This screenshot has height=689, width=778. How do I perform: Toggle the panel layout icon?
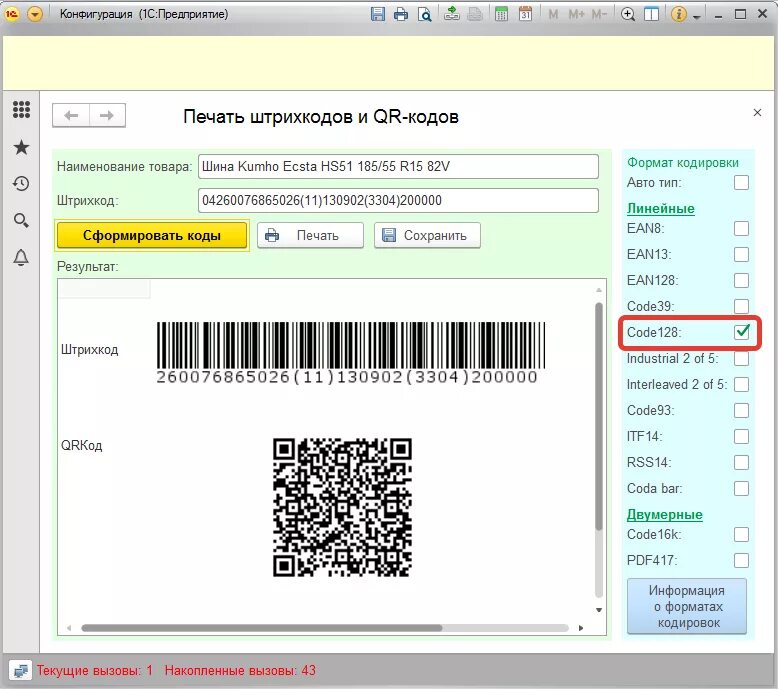(x=651, y=14)
